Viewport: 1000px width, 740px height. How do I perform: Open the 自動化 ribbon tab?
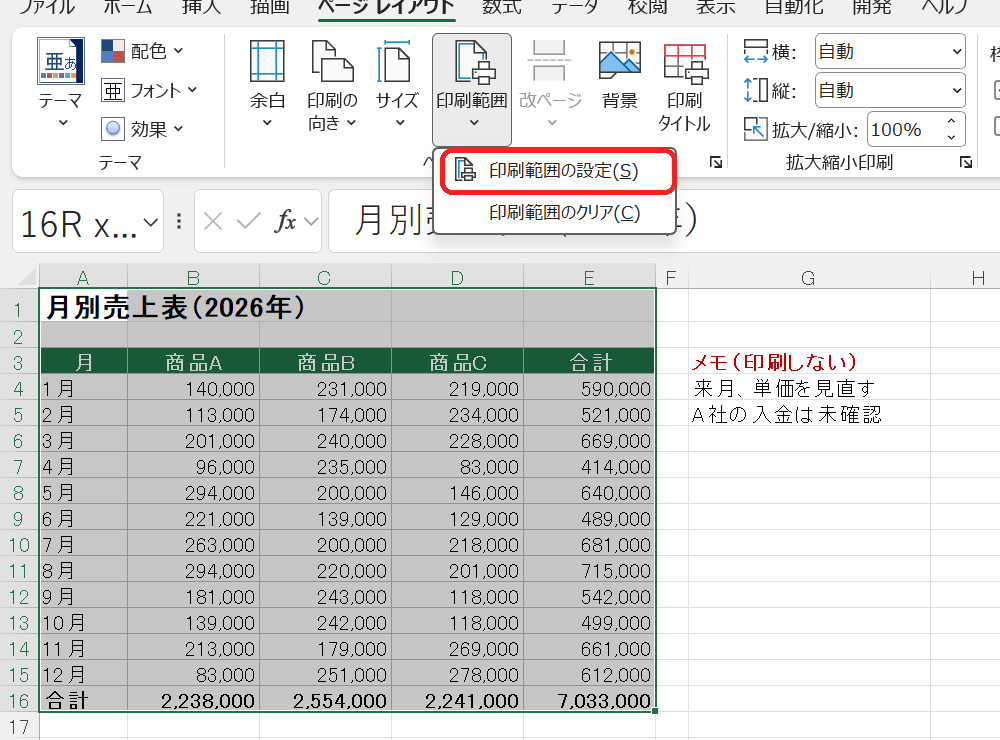pos(795,7)
